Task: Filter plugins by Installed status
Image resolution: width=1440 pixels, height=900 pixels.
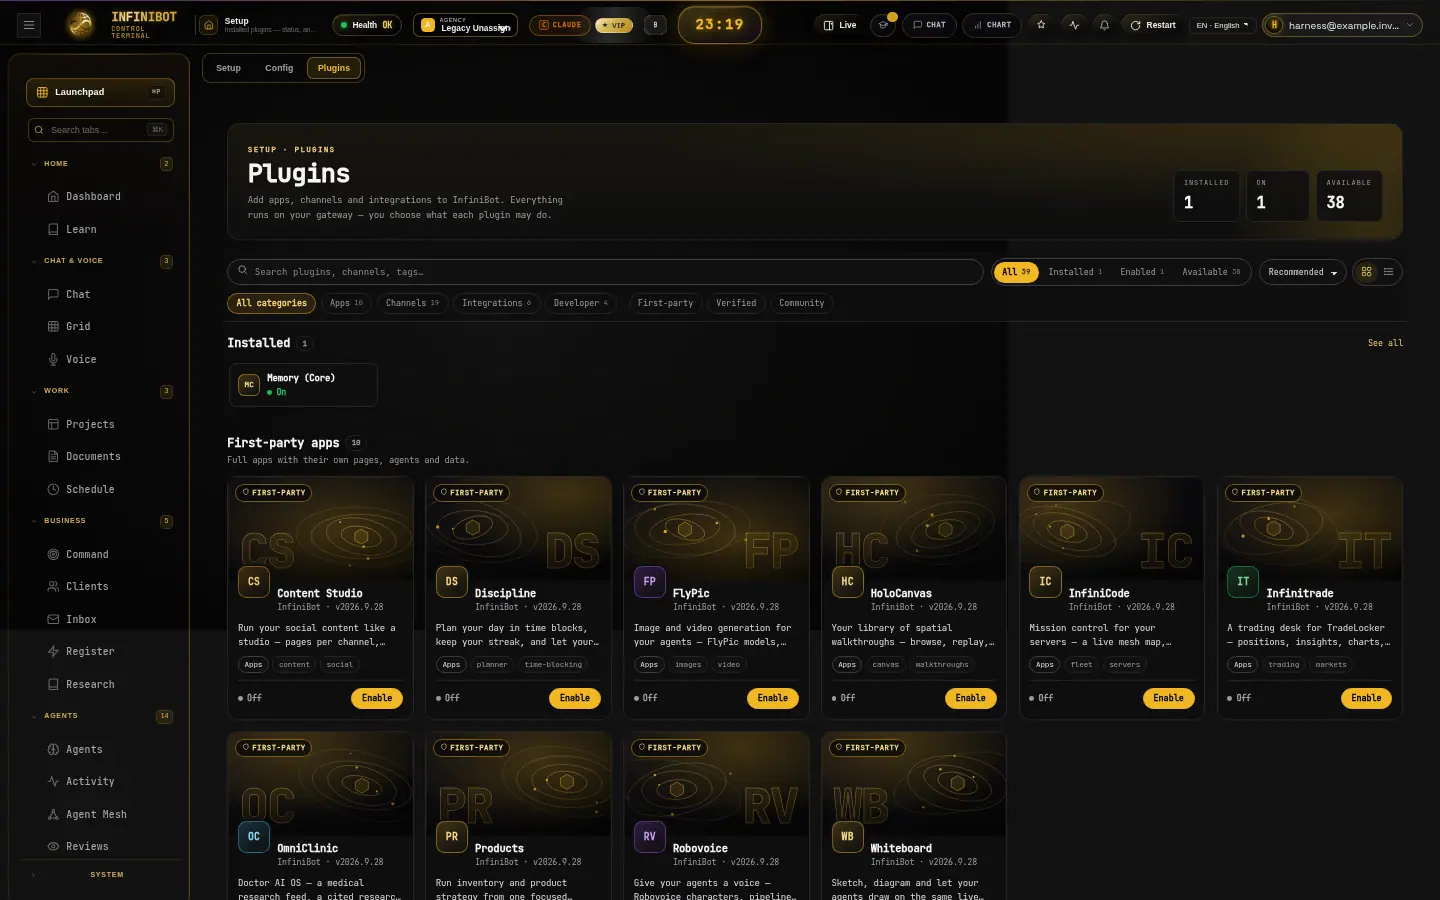Action: 1075,272
